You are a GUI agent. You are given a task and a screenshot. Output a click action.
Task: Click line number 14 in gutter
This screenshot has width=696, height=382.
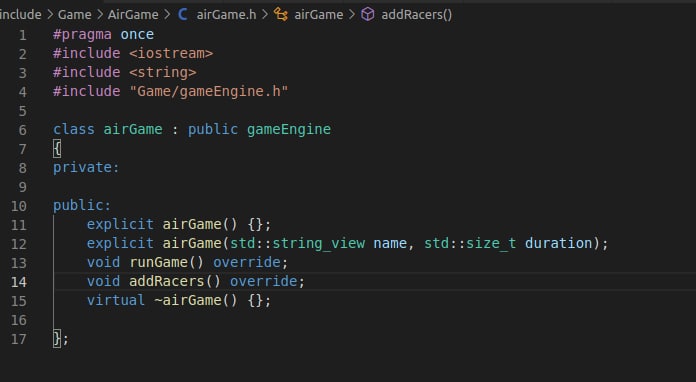(19, 282)
